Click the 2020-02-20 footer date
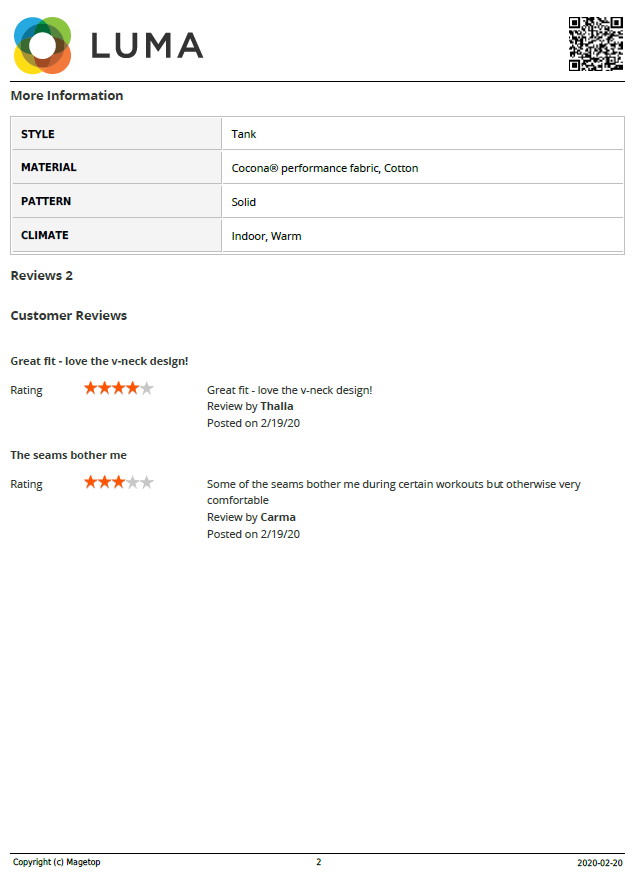The image size is (635, 880). click(x=600, y=862)
